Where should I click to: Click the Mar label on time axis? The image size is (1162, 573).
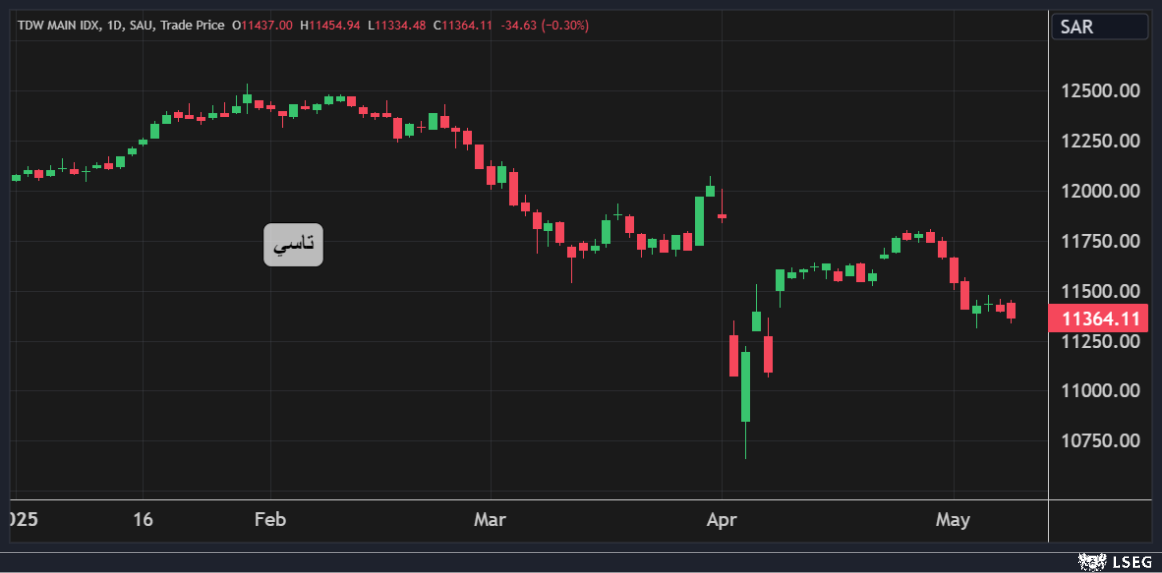[x=490, y=520]
